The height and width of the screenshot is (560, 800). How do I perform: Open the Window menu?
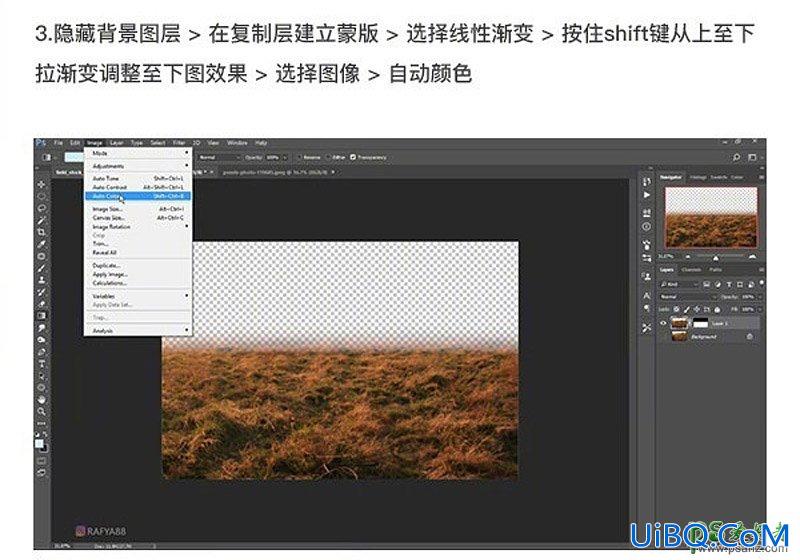[237, 143]
